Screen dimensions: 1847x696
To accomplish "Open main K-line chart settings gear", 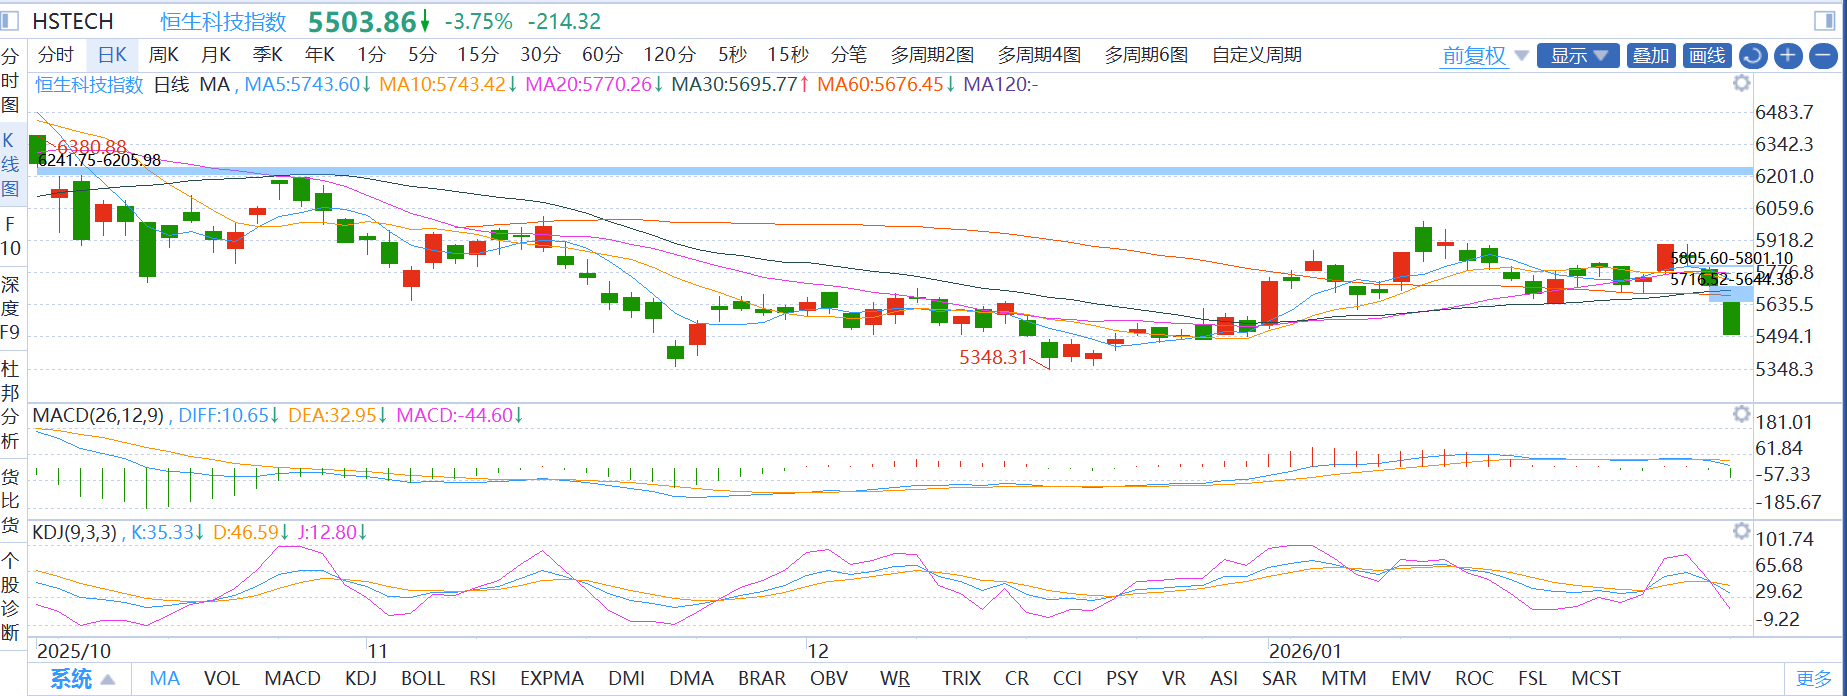I will click(1742, 83).
